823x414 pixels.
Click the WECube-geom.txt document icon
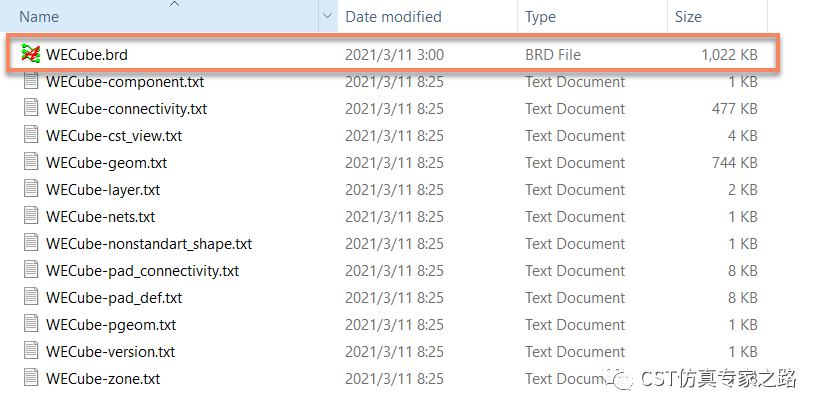pos(30,163)
